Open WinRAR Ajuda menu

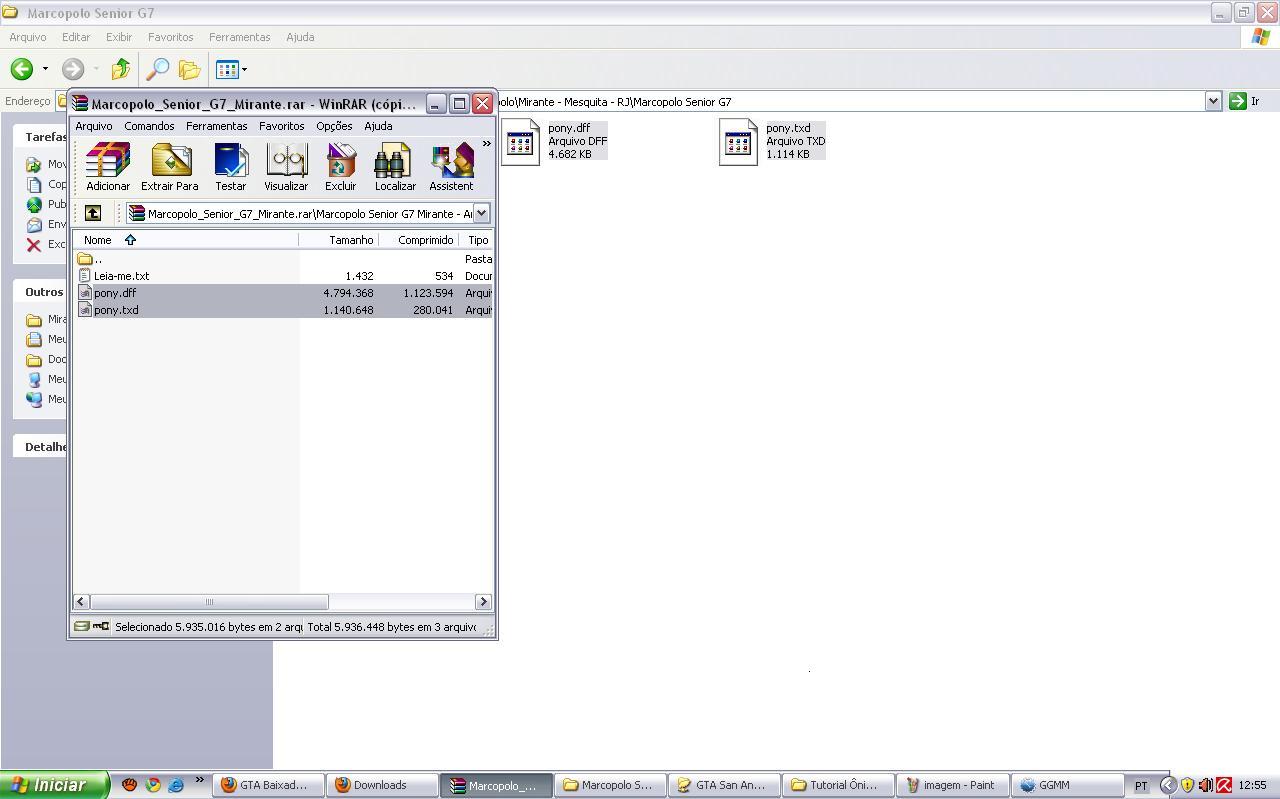(378, 126)
